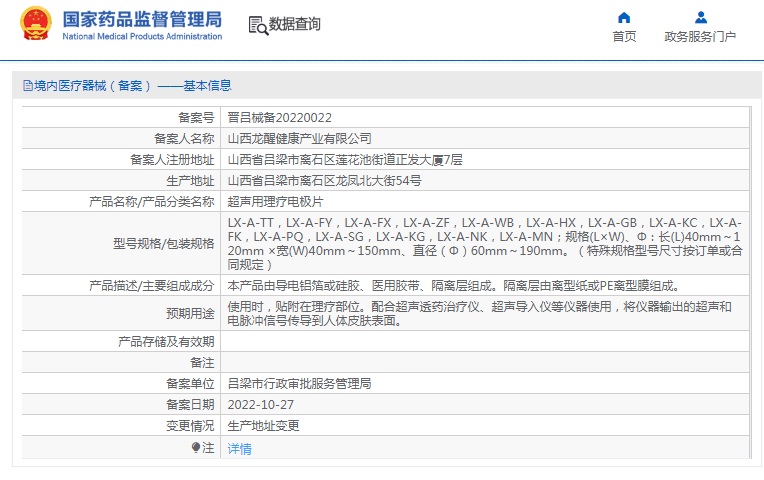764x480 pixels.
Task: Click the National Medical Products Administration text
Action: [142, 36]
